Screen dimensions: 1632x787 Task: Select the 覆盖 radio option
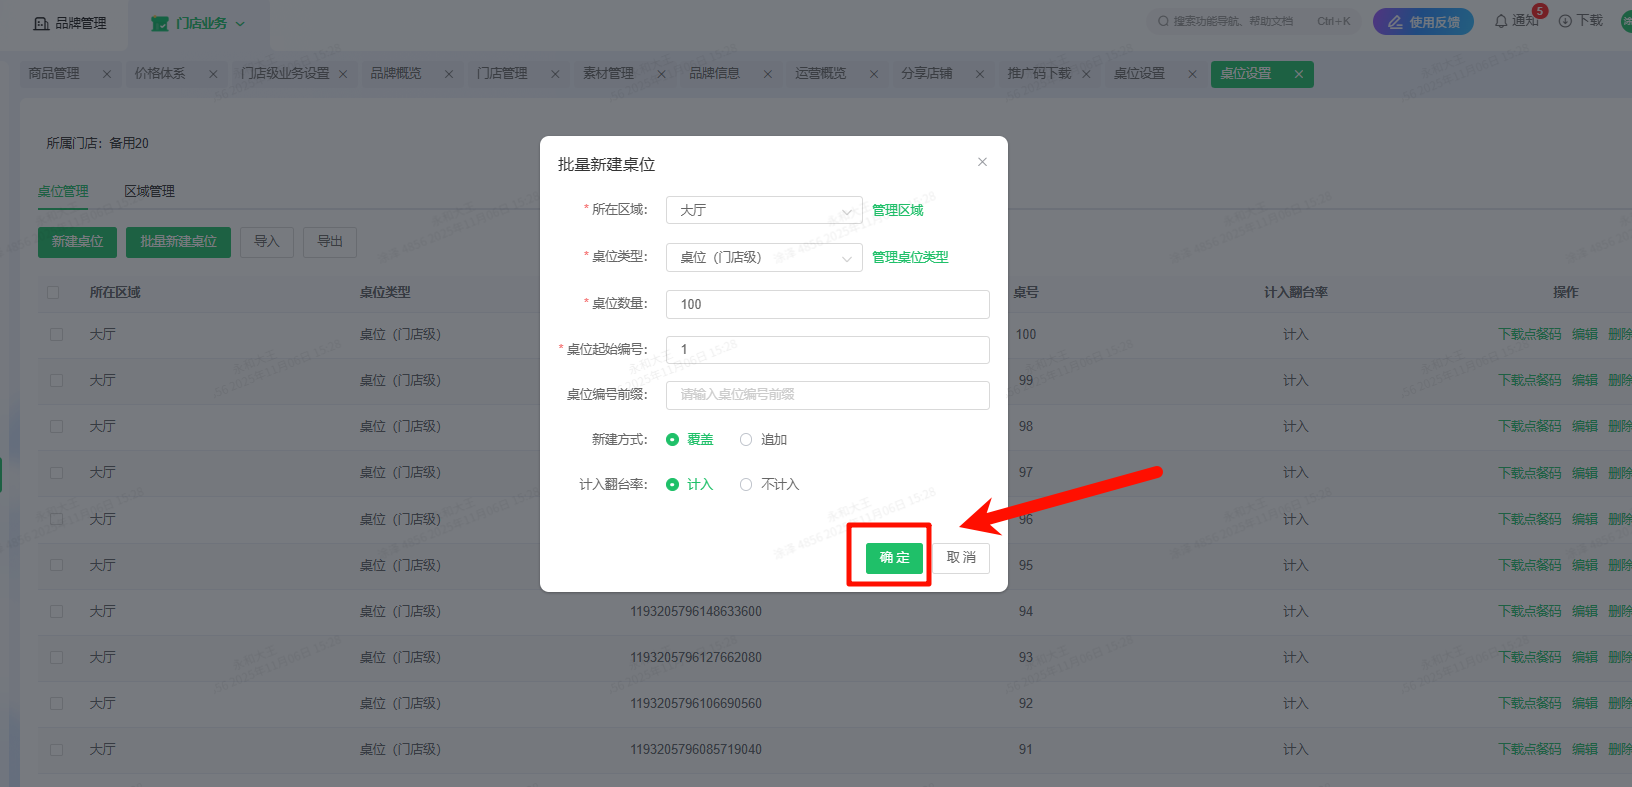tap(673, 440)
